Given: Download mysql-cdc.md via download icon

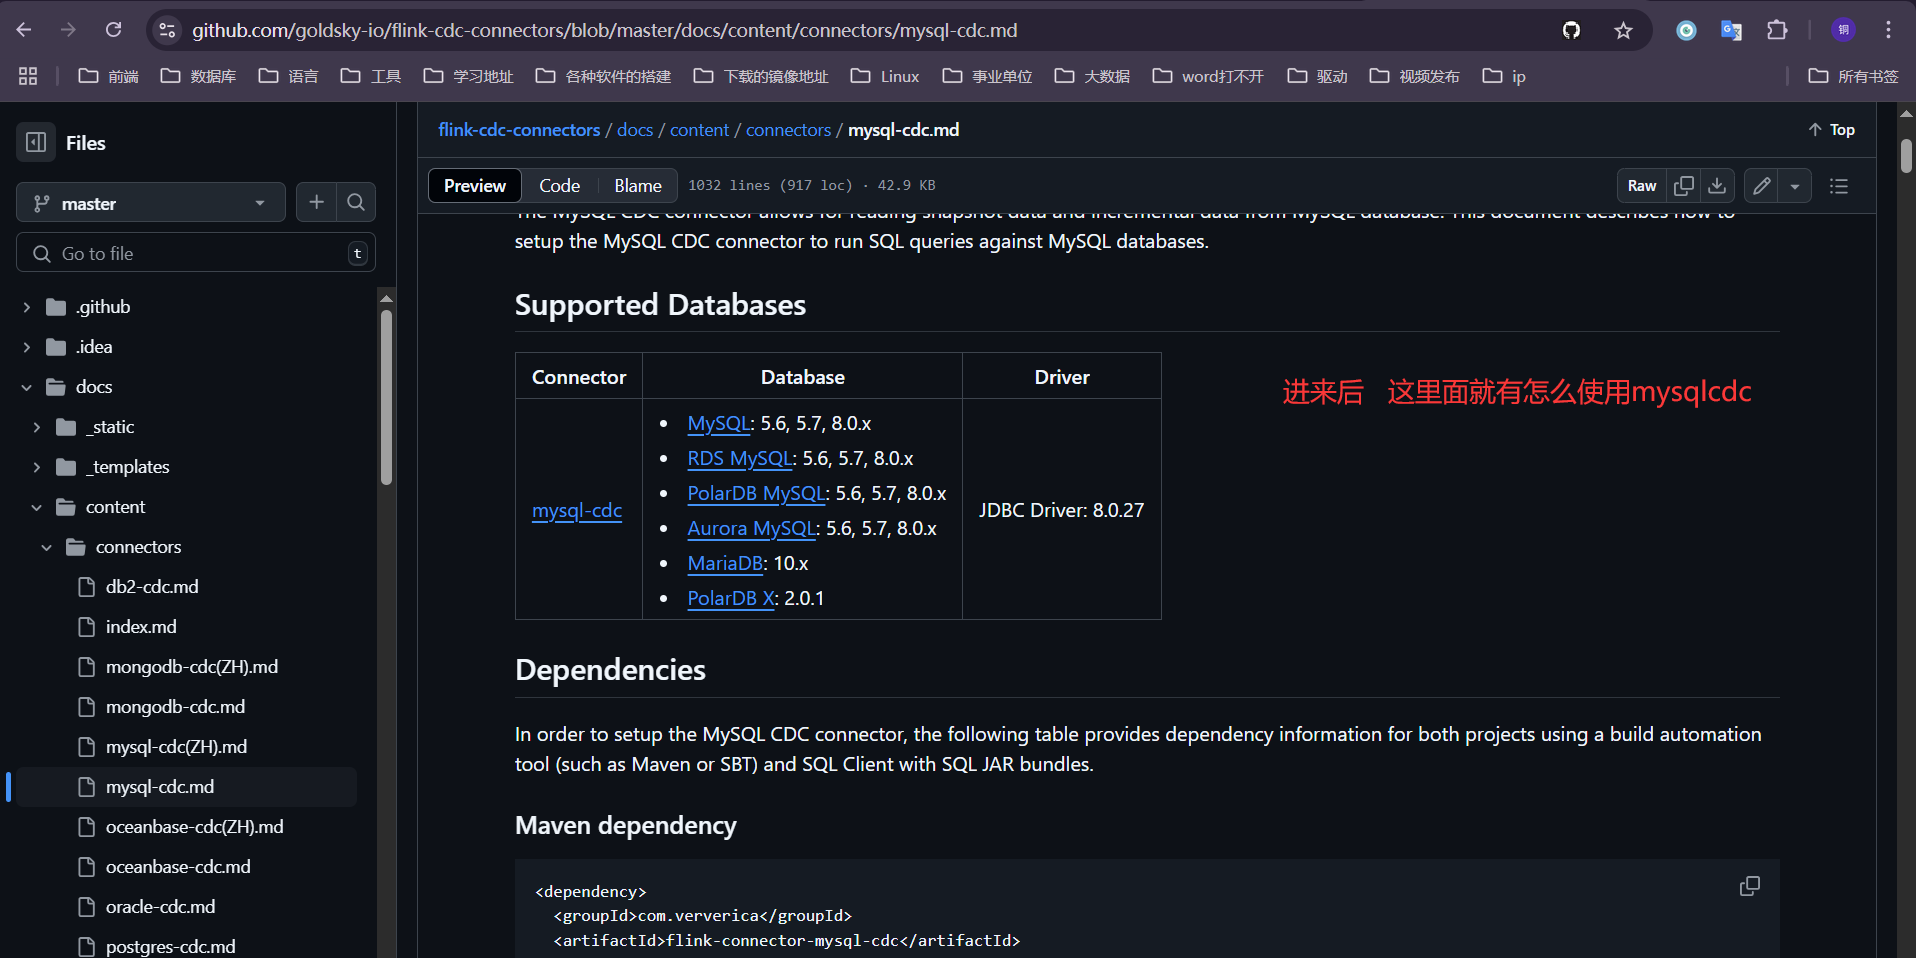Looking at the screenshot, I should coord(1717,185).
